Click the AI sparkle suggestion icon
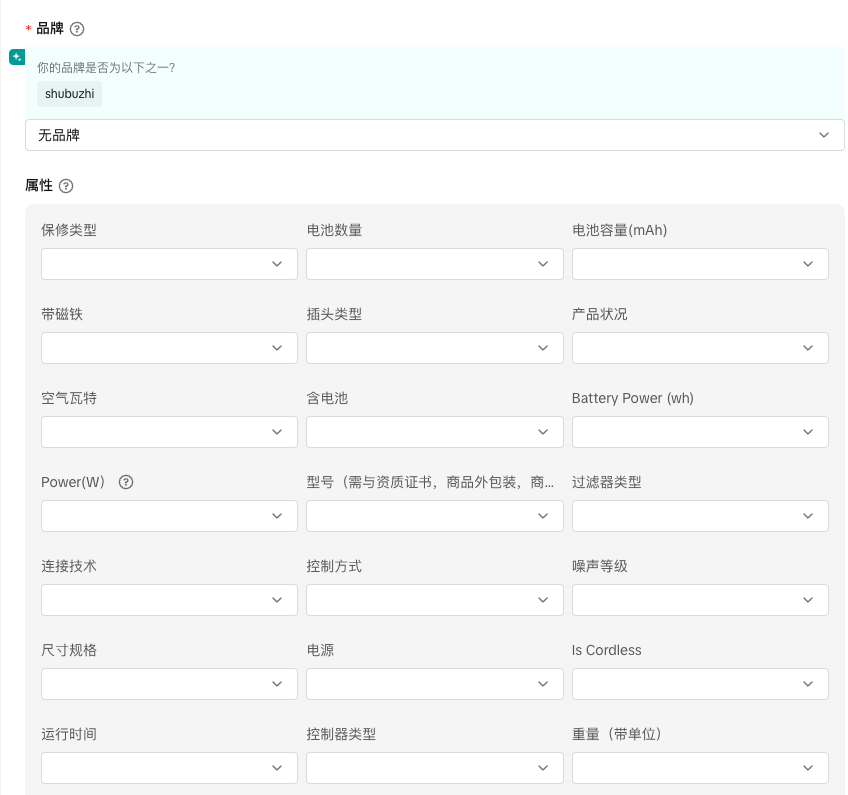This screenshot has height=795, width=848. (17, 57)
